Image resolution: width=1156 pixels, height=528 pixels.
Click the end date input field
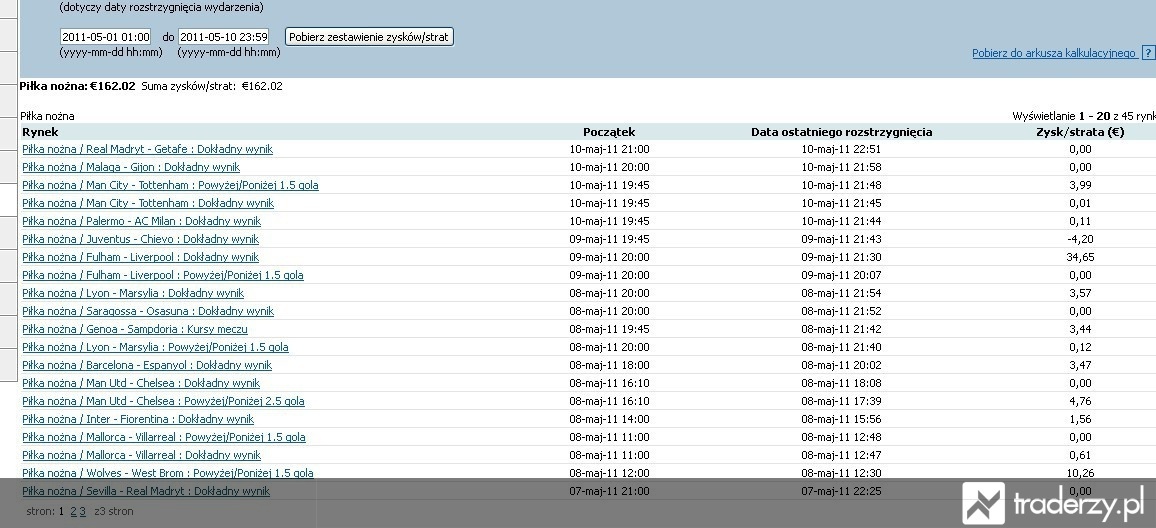tap(223, 37)
